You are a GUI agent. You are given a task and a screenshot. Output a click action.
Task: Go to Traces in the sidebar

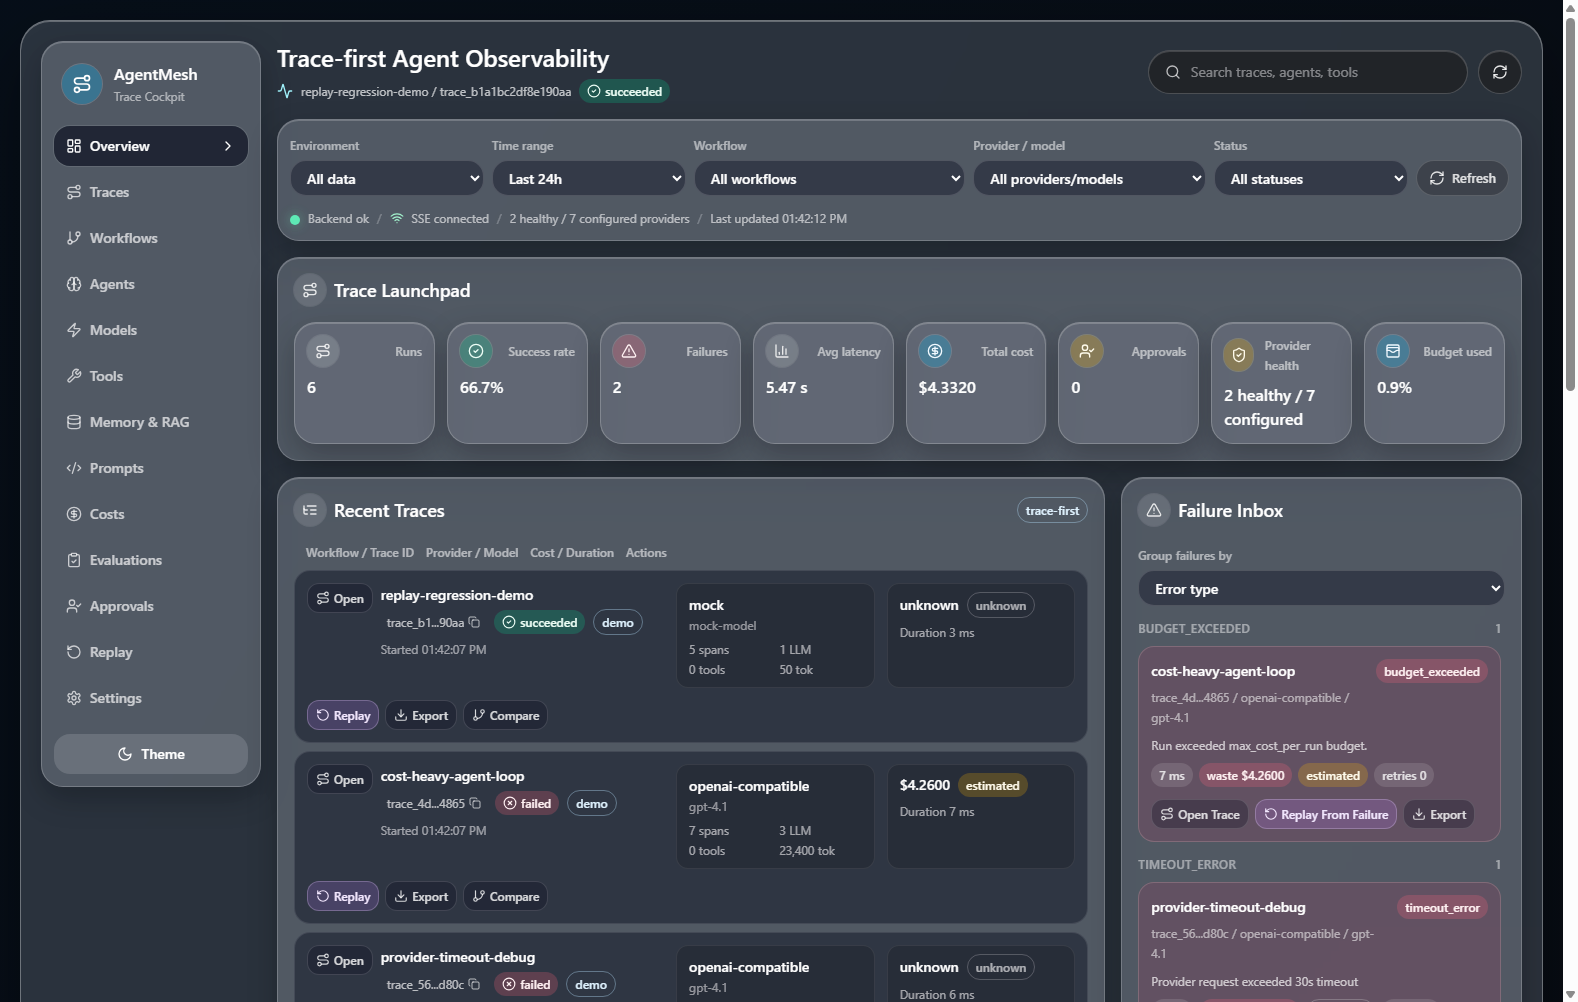(x=151, y=192)
